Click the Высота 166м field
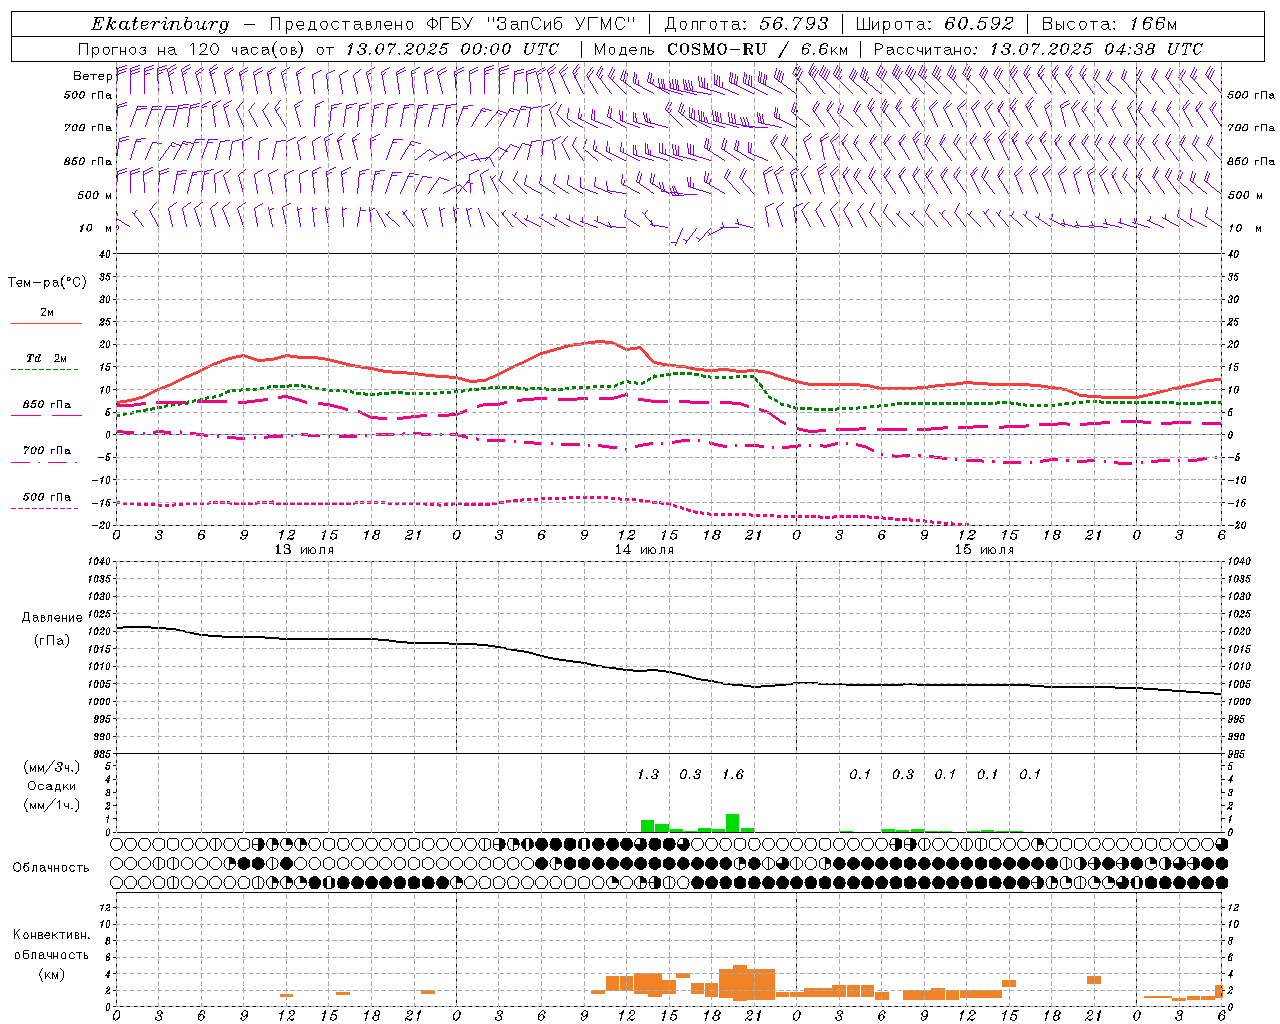The image size is (1280, 1024). pyautogui.click(x=1109, y=24)
